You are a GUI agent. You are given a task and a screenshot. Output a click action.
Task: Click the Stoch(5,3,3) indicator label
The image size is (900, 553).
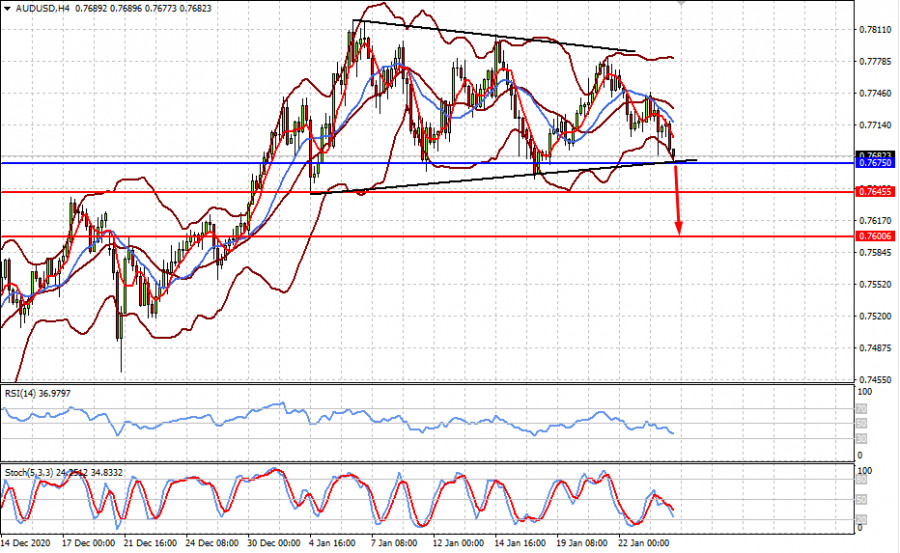click(63, 473)
